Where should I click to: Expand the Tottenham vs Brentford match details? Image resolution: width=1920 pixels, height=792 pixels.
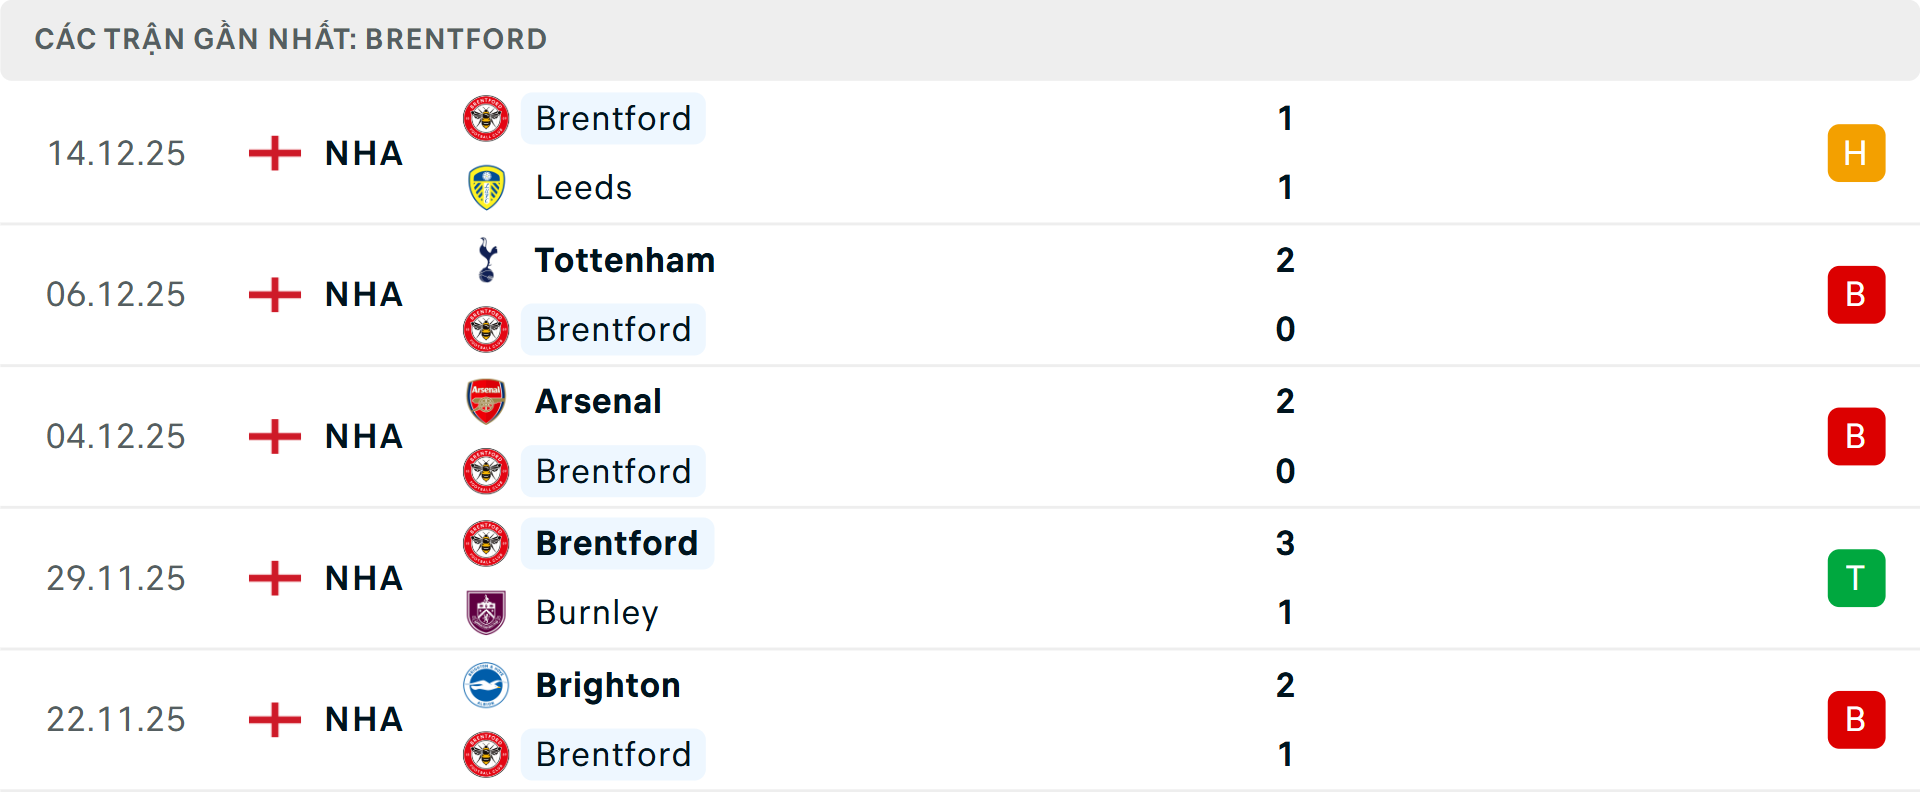tap(960, 294)
